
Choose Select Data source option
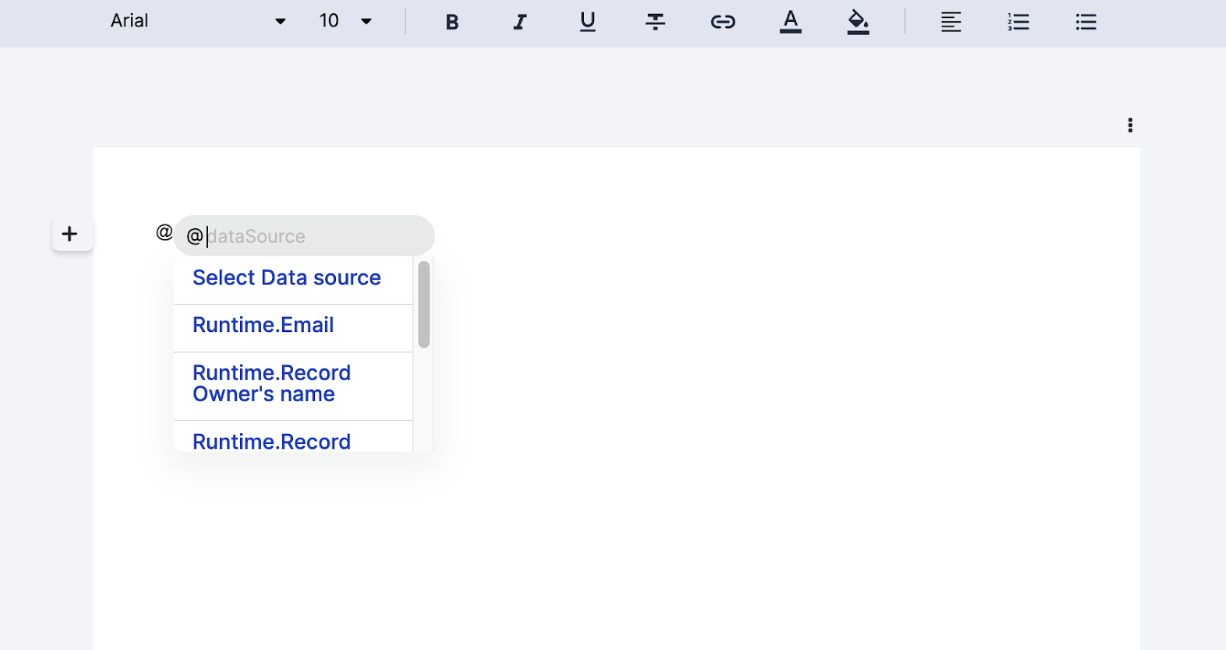(293, 279)
